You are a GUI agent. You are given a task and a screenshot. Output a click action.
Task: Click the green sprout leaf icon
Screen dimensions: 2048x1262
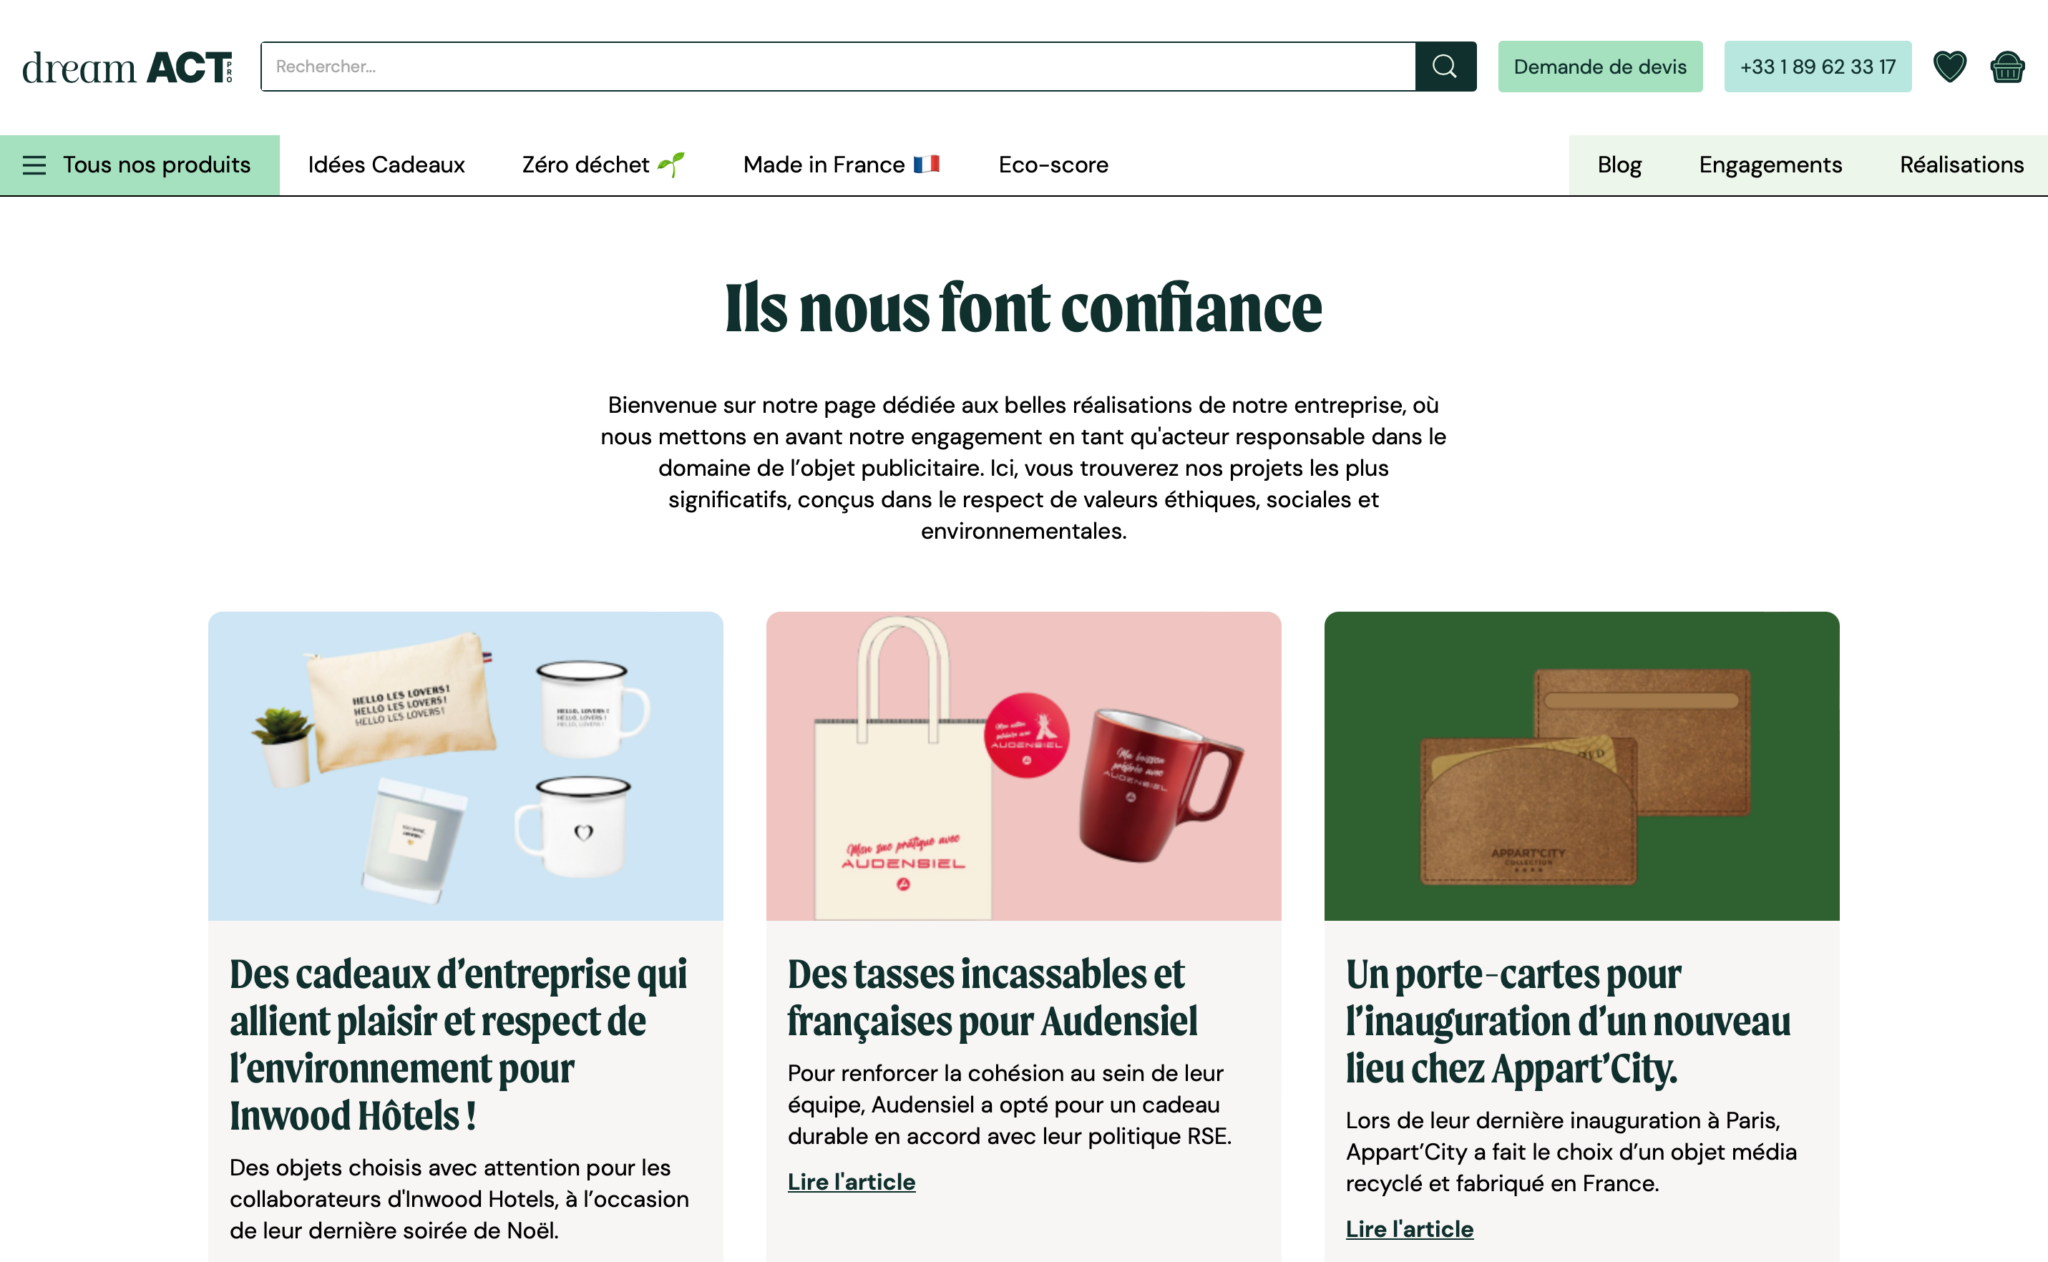click(x=671, y=163)
